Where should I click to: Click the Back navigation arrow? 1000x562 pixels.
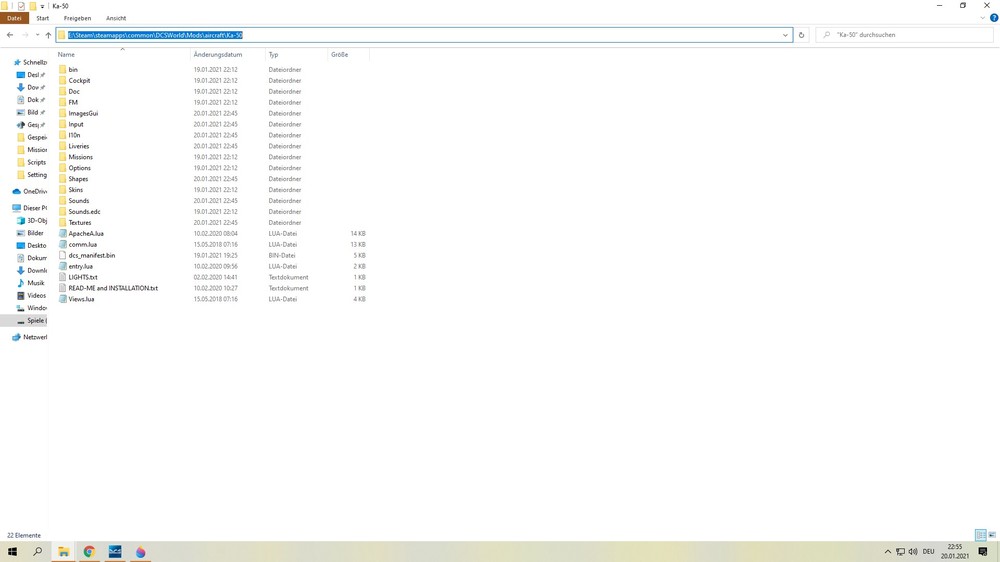(x=10, y=35)
